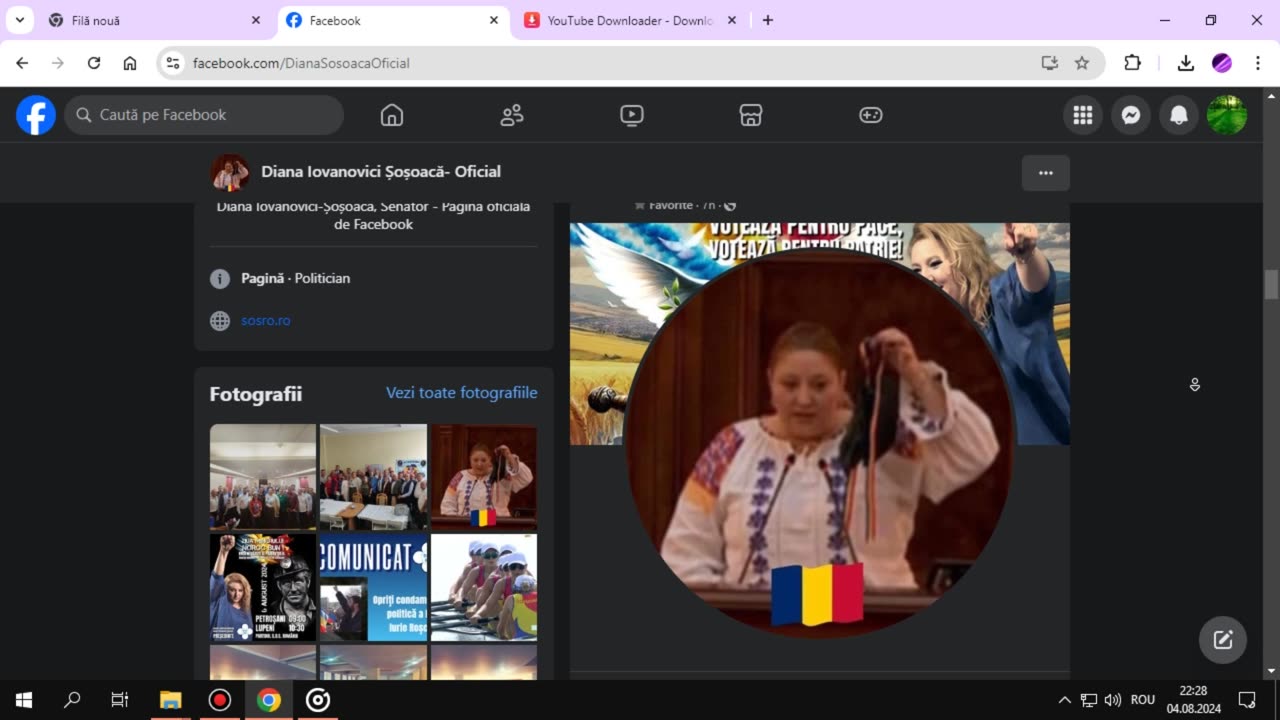Open Task View on taskbar

coord(120,700)
